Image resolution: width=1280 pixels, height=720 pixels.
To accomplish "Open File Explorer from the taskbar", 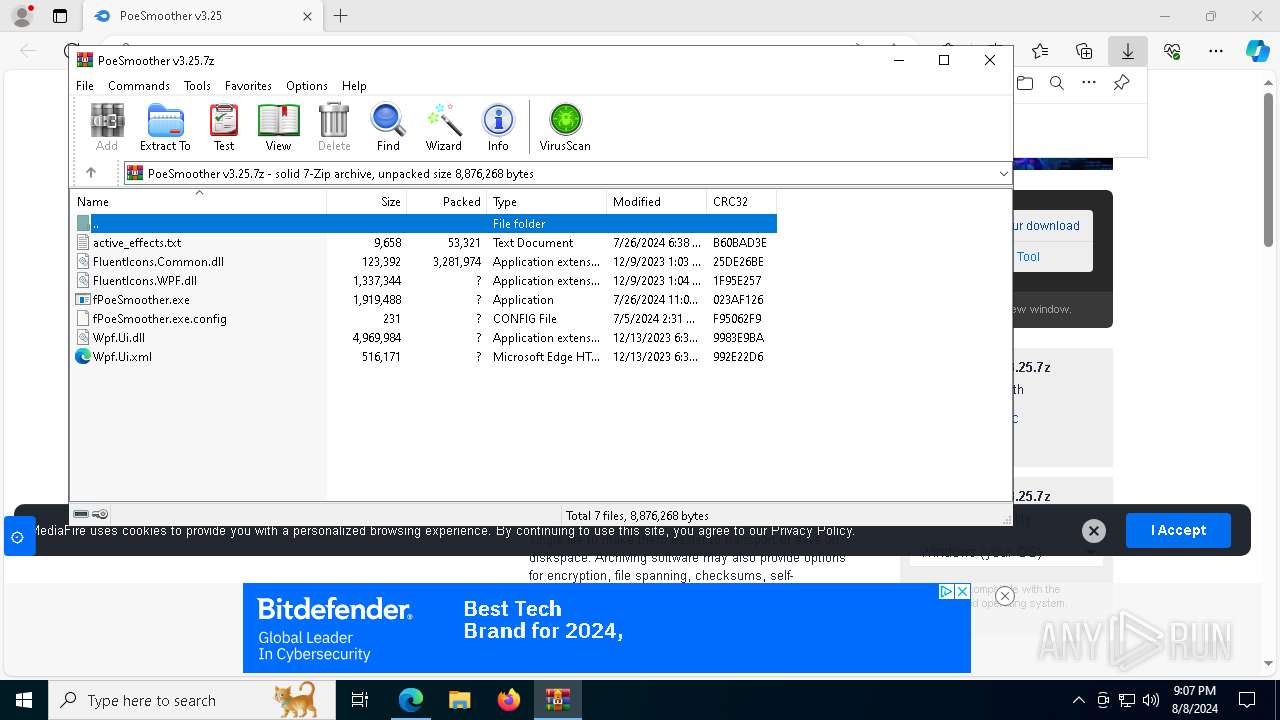I will tap(460, 700).
